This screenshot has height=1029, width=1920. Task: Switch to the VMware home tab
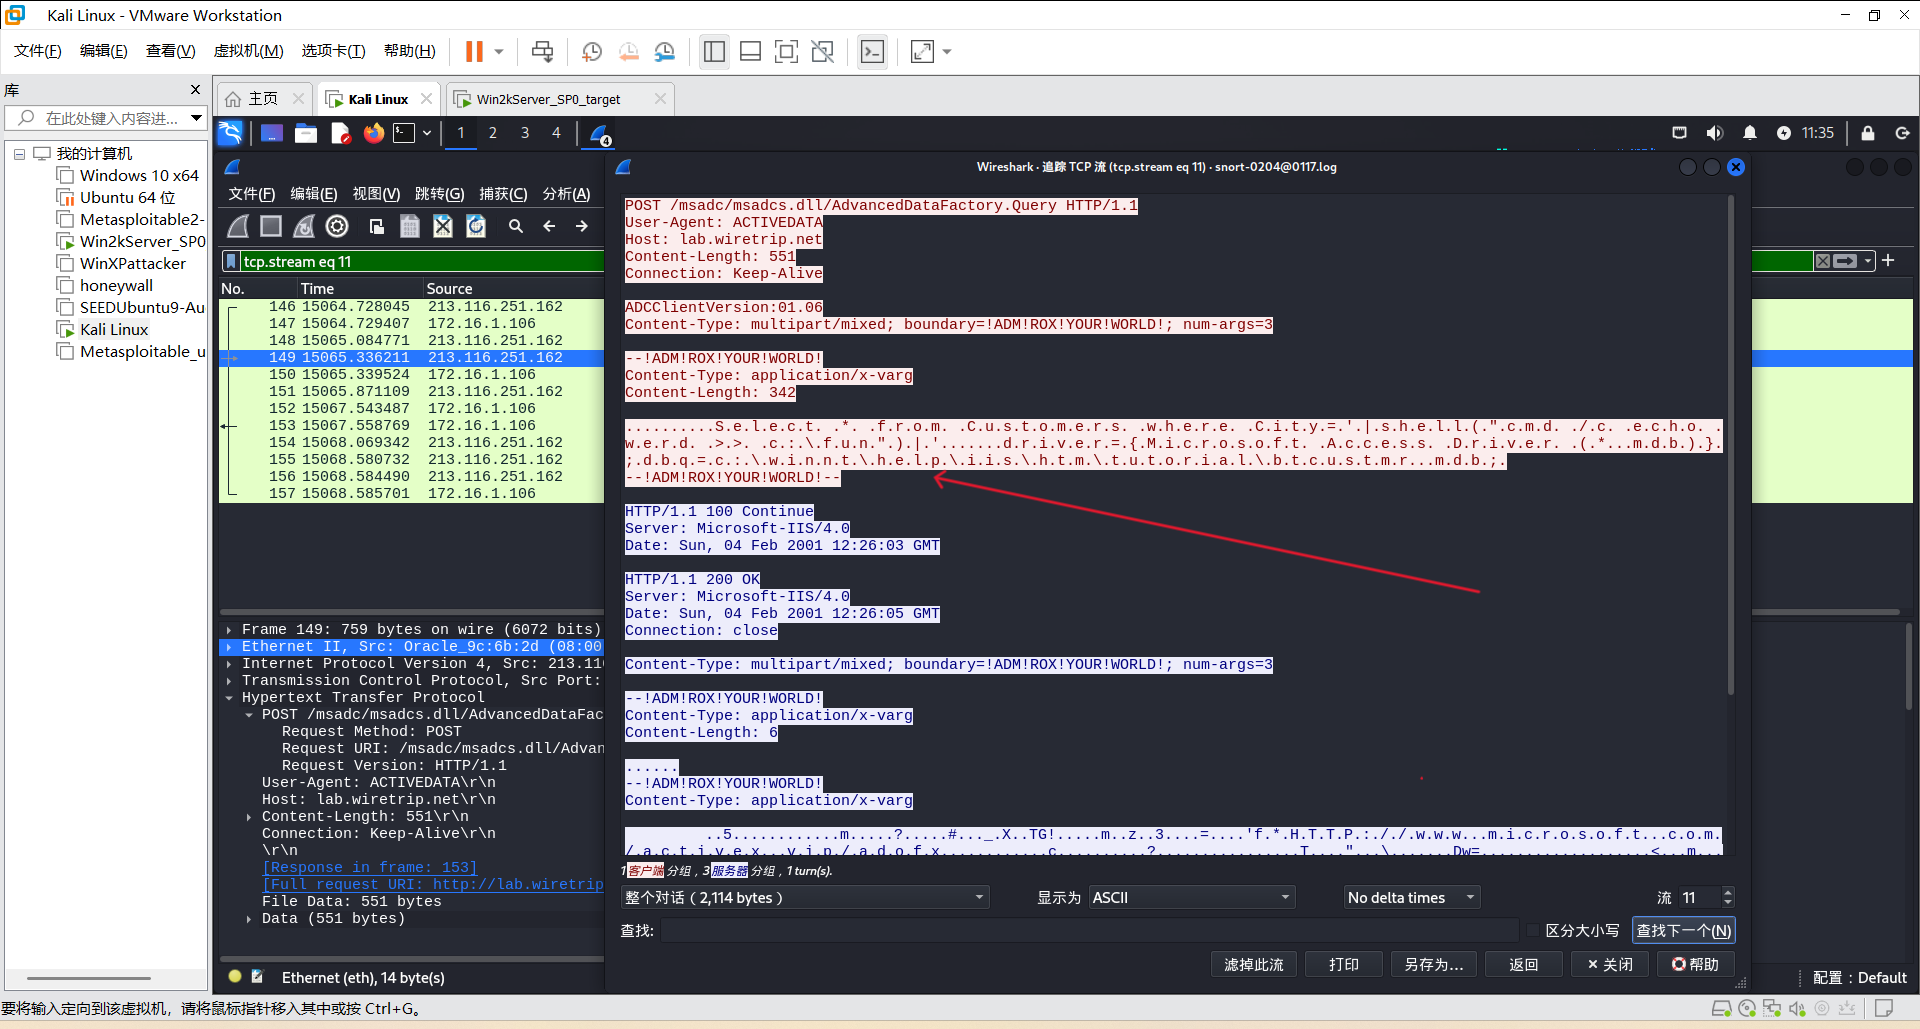point(264,99)
